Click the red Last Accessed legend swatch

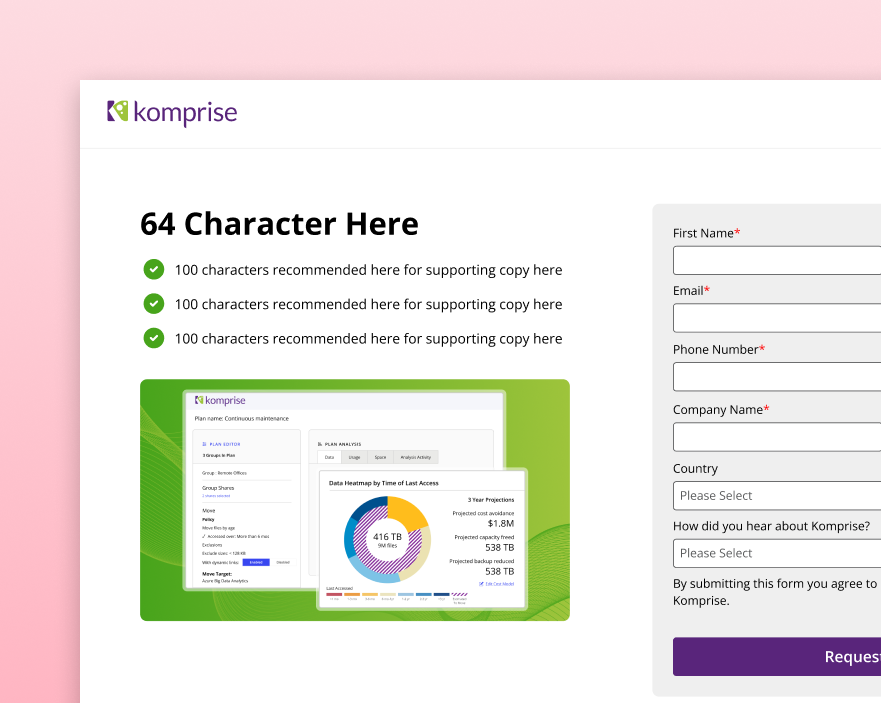pos(332,593)
